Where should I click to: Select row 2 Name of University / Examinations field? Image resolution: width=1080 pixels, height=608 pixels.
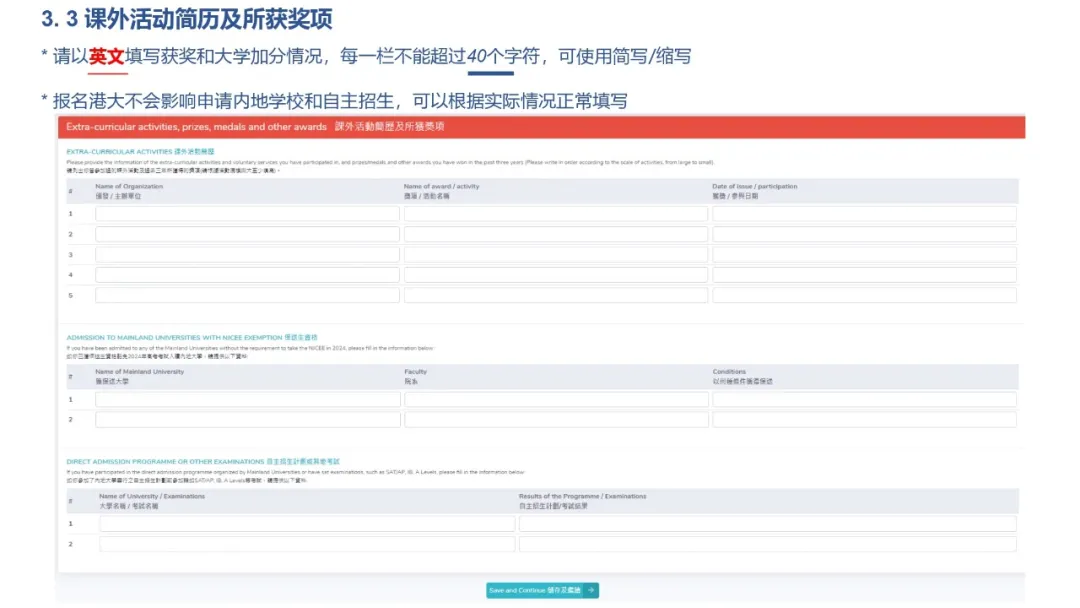[x=307, y=544]
